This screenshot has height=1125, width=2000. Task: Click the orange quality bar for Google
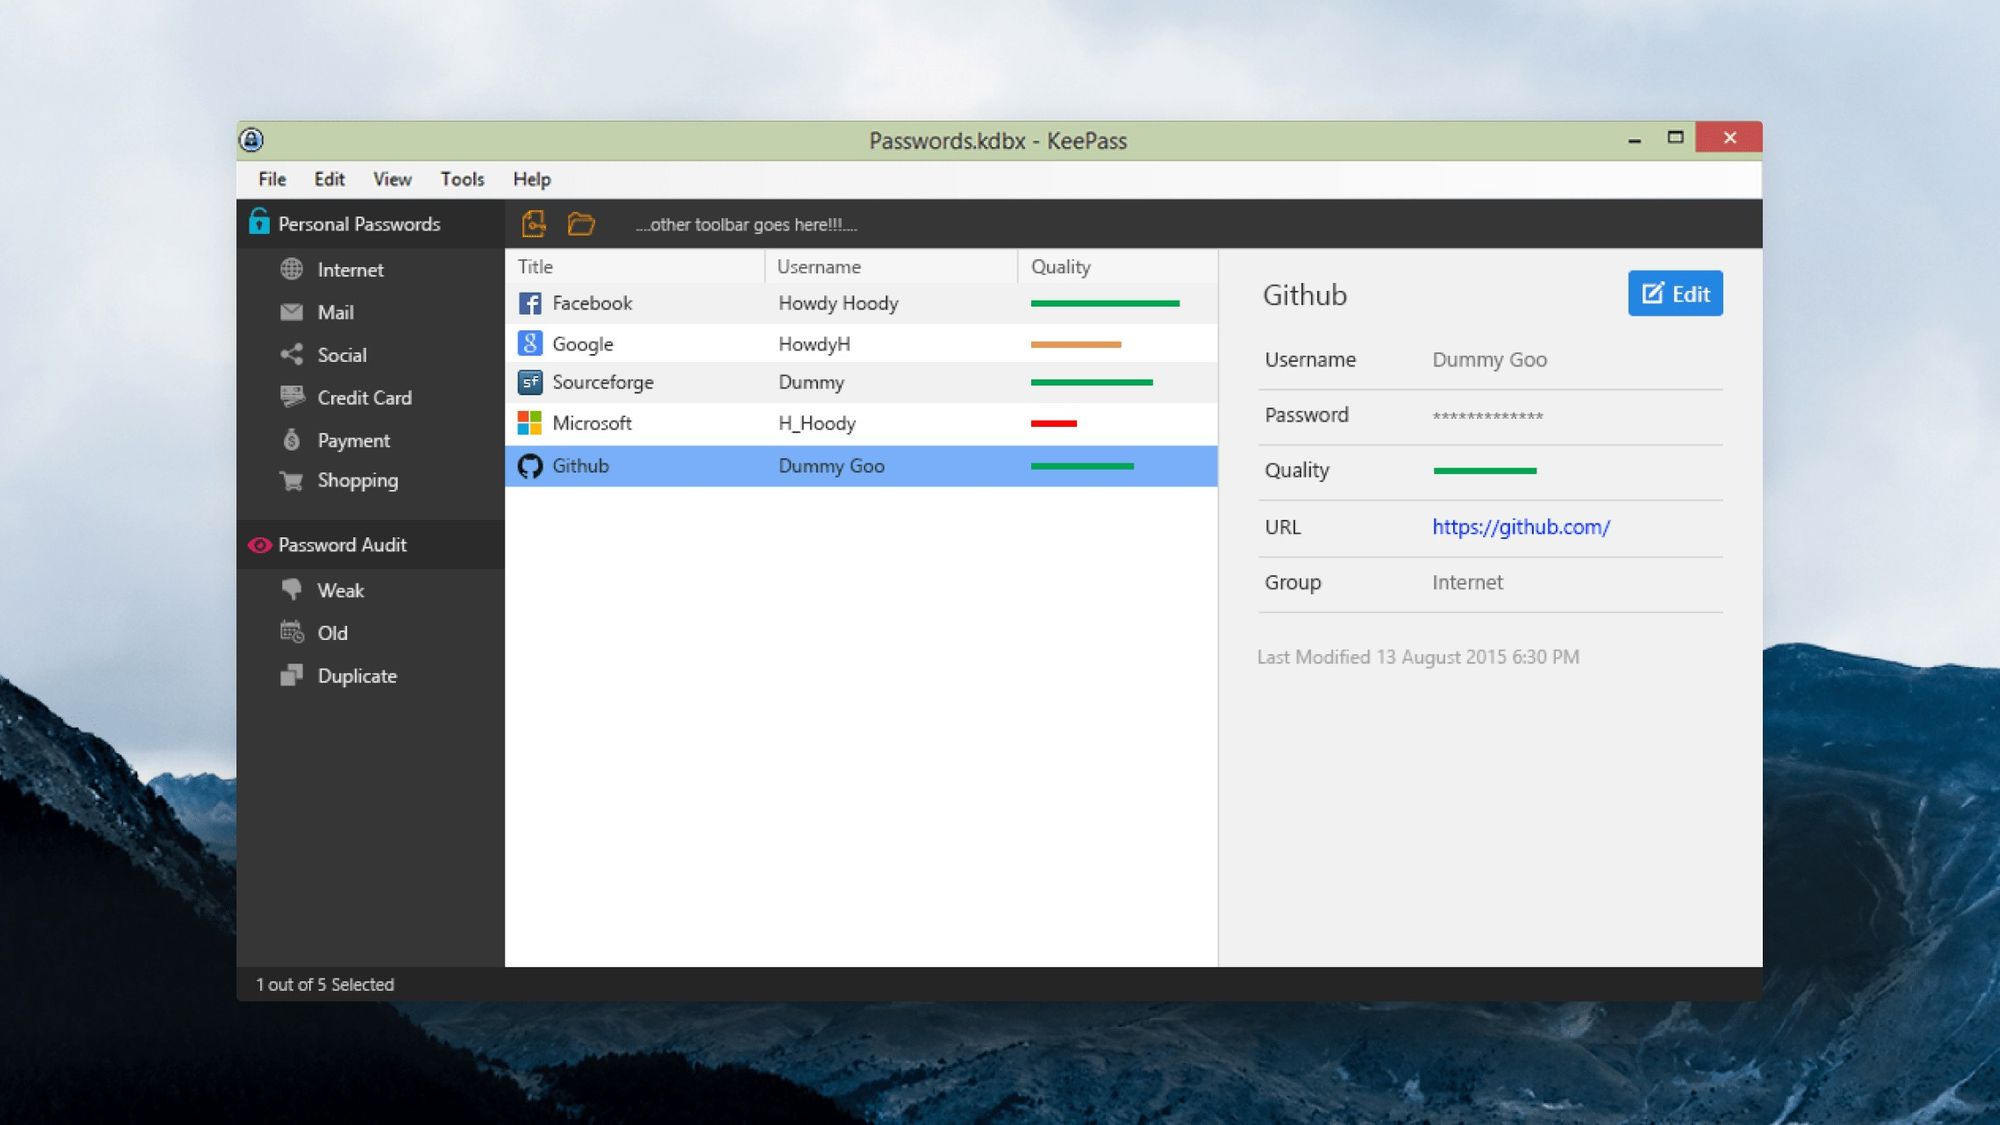1076,344
